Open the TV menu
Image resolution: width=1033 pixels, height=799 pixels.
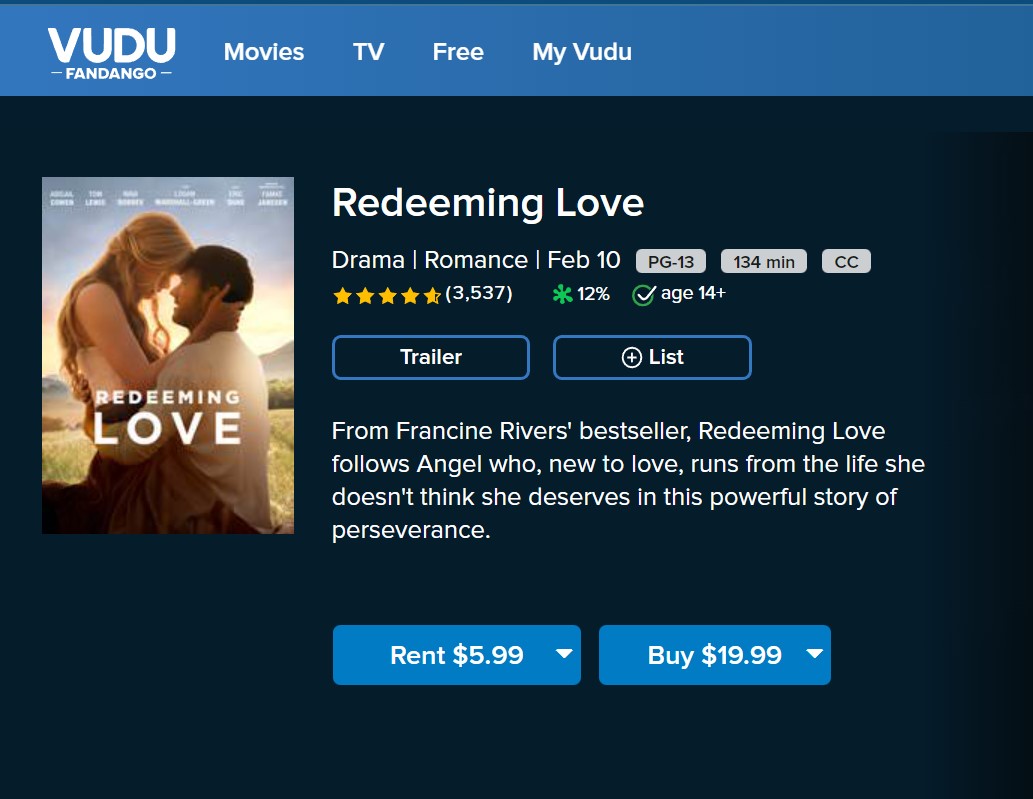(368, 52)
